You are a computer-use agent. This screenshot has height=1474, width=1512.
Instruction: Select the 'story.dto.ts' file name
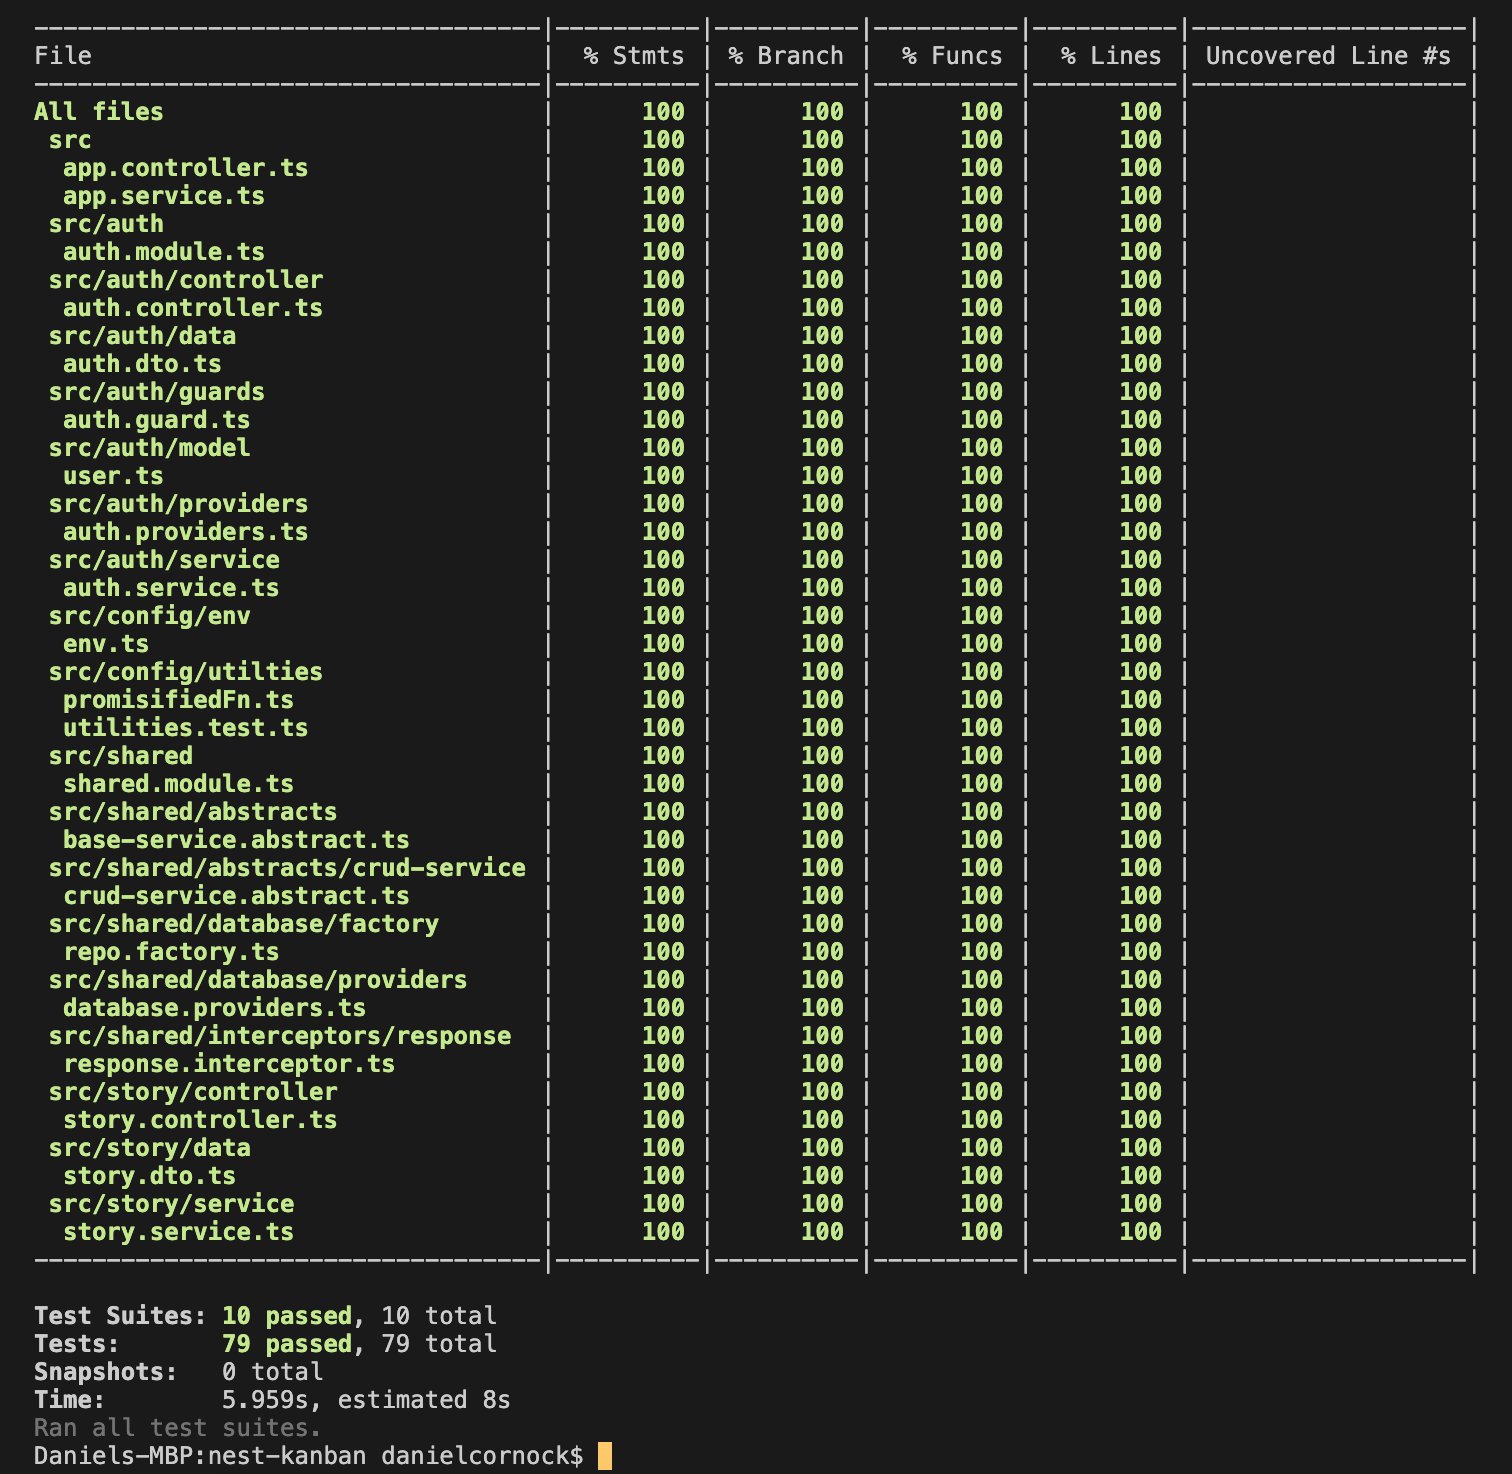(x=149, y=1175)
